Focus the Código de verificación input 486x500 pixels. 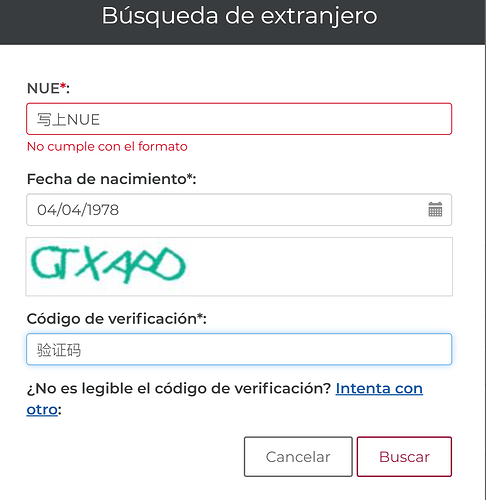coord(239,349)
